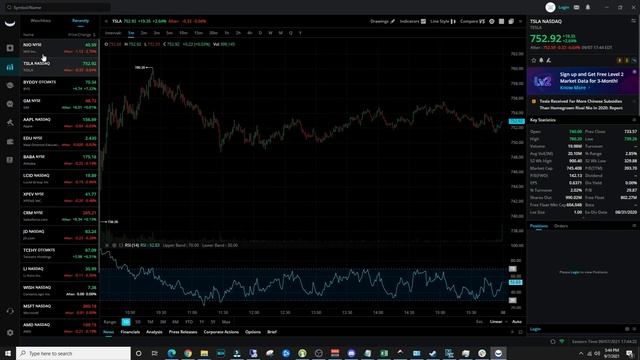Select the 5m interval
This screenshot has width=640, height=360.
pos(169,33)
